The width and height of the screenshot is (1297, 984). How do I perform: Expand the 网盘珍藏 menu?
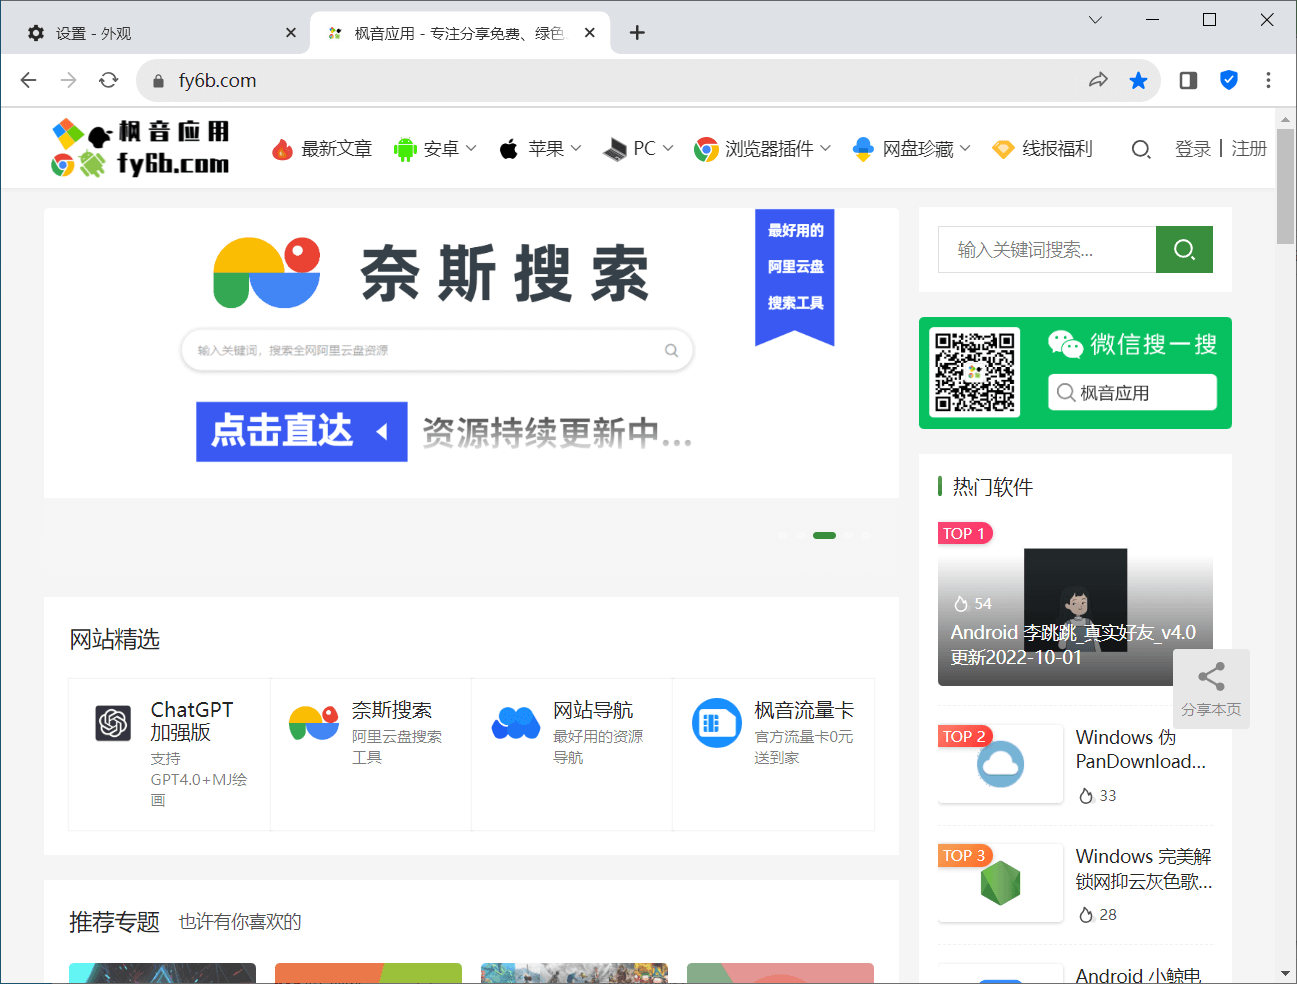911,149
